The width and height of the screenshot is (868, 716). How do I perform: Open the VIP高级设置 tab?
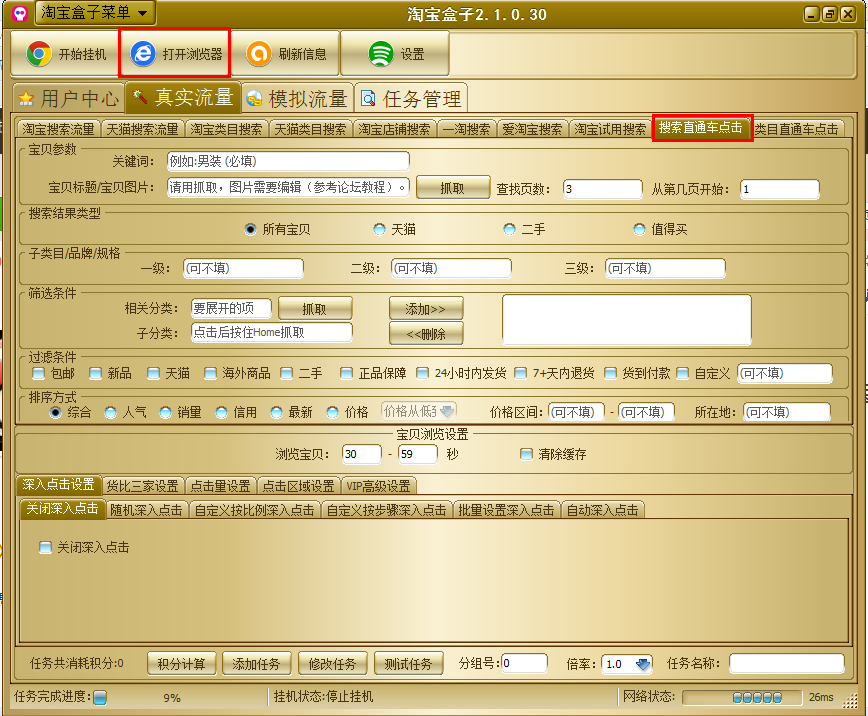point(379,486)
